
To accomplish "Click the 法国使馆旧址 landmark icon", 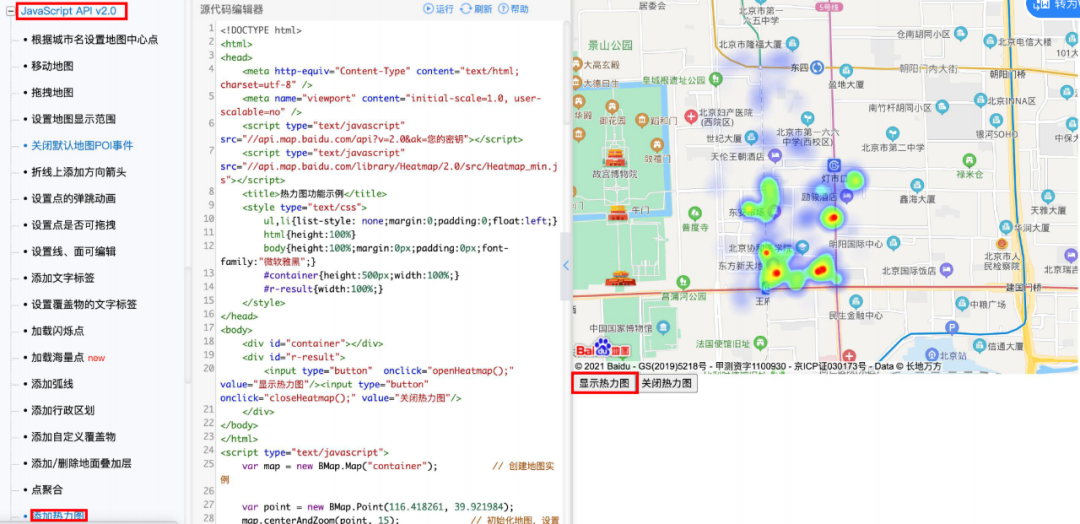I will tap(759, 343).
